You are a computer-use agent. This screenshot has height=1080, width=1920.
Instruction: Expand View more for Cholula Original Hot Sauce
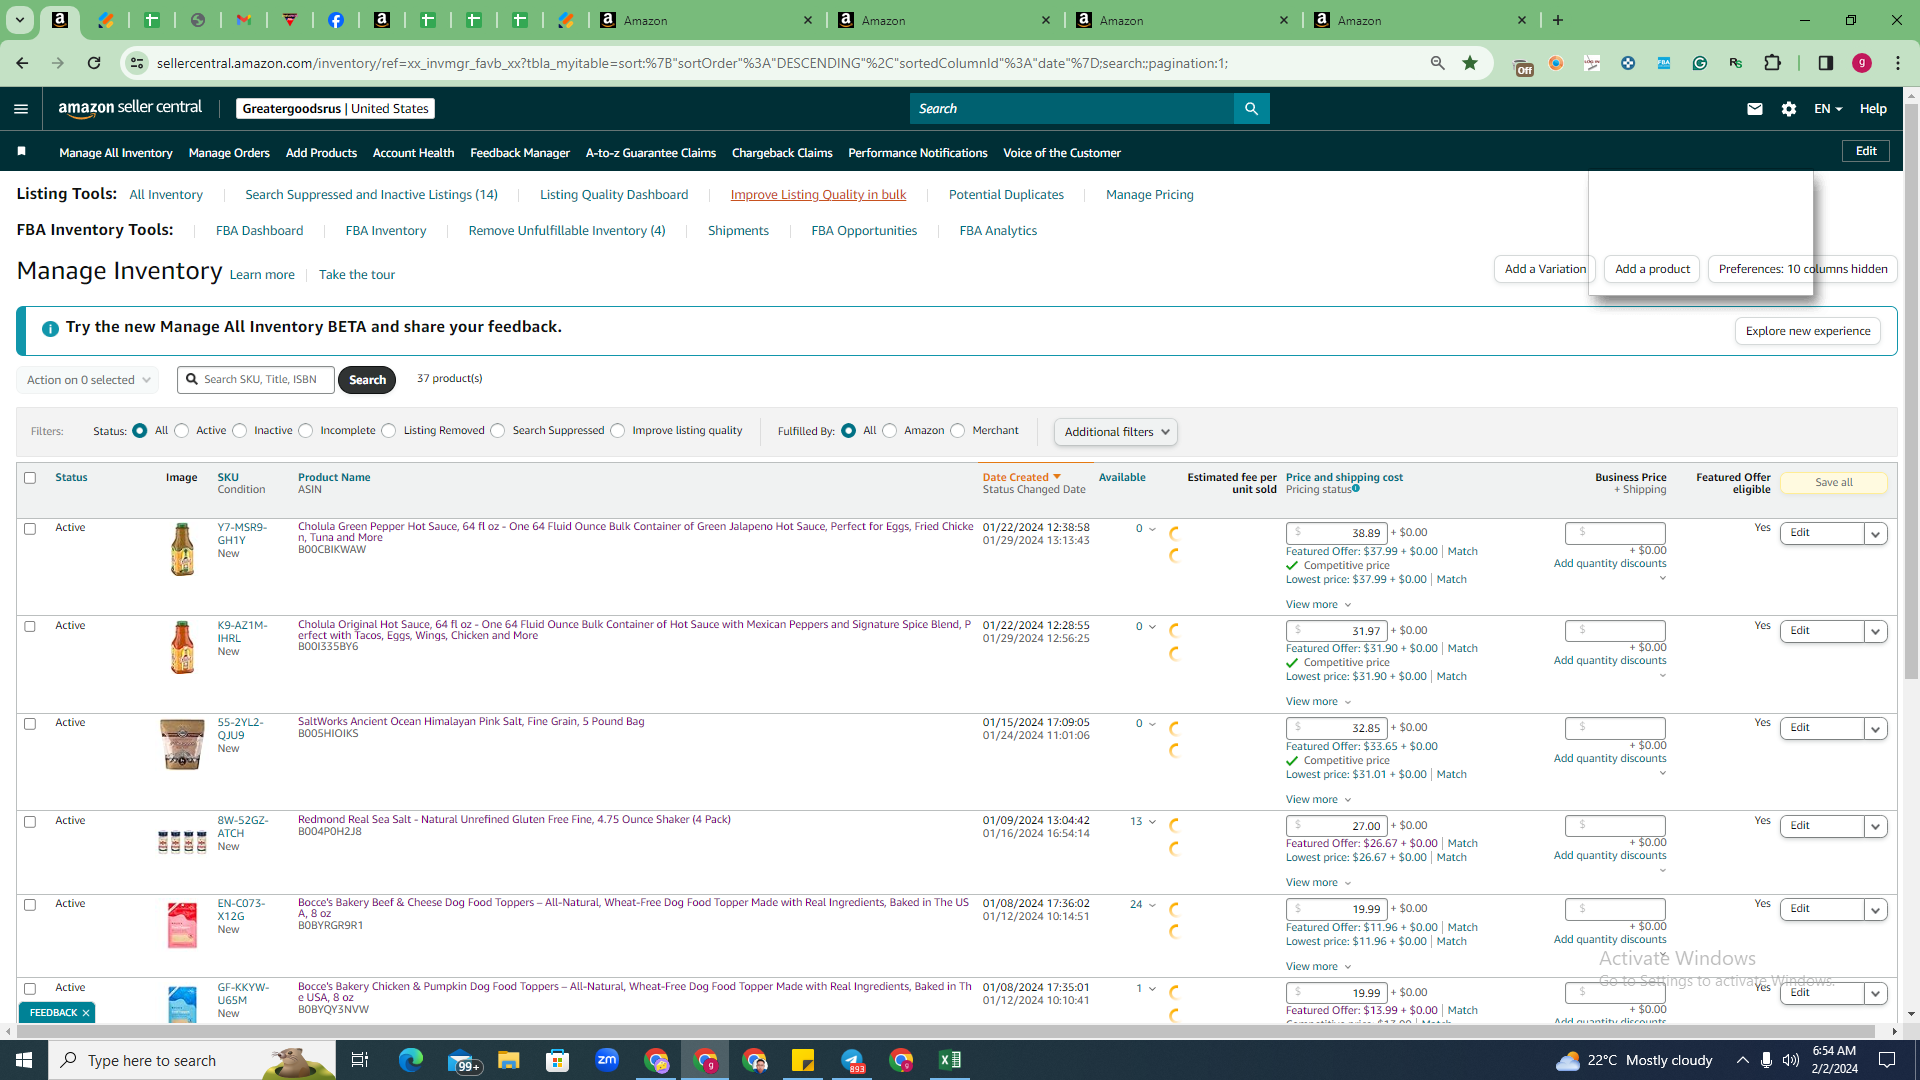pyautogui.click(x=1319, y=702)
